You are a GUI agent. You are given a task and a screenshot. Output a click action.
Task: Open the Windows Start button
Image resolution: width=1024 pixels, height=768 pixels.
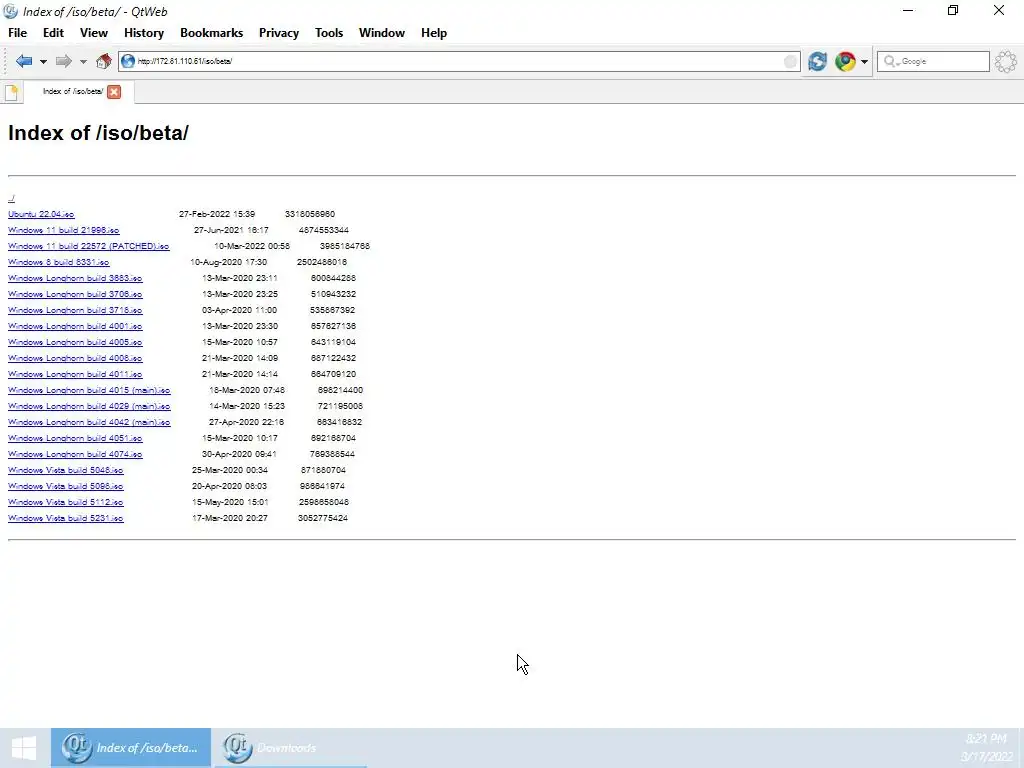24,748
